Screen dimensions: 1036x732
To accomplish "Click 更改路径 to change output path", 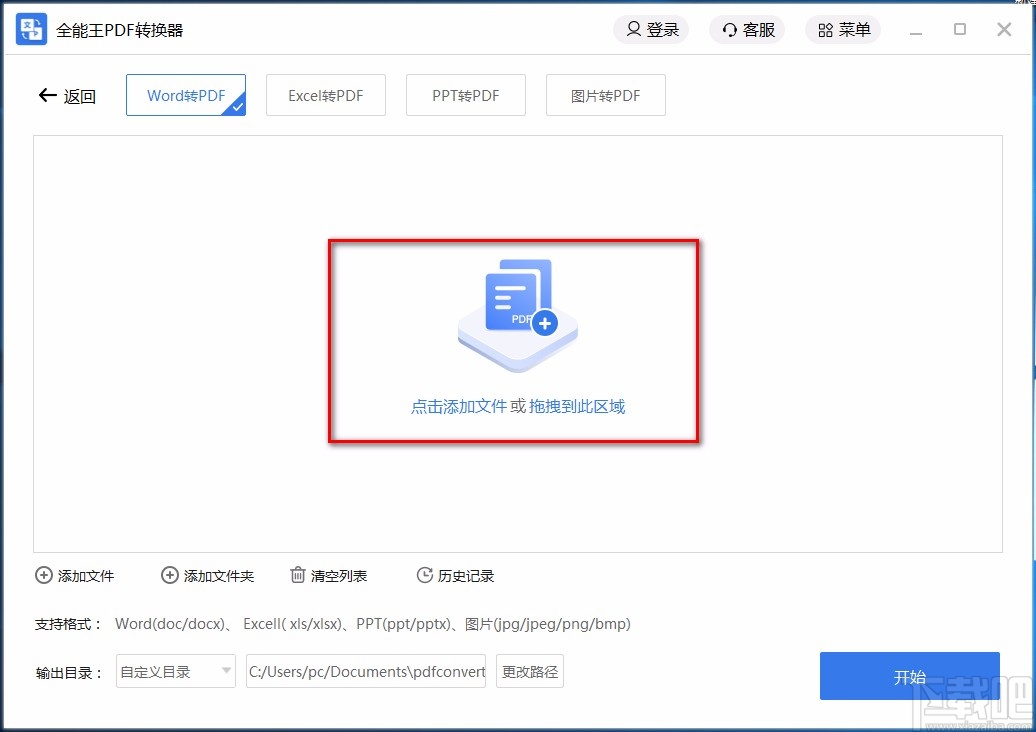I will (529, 671).
